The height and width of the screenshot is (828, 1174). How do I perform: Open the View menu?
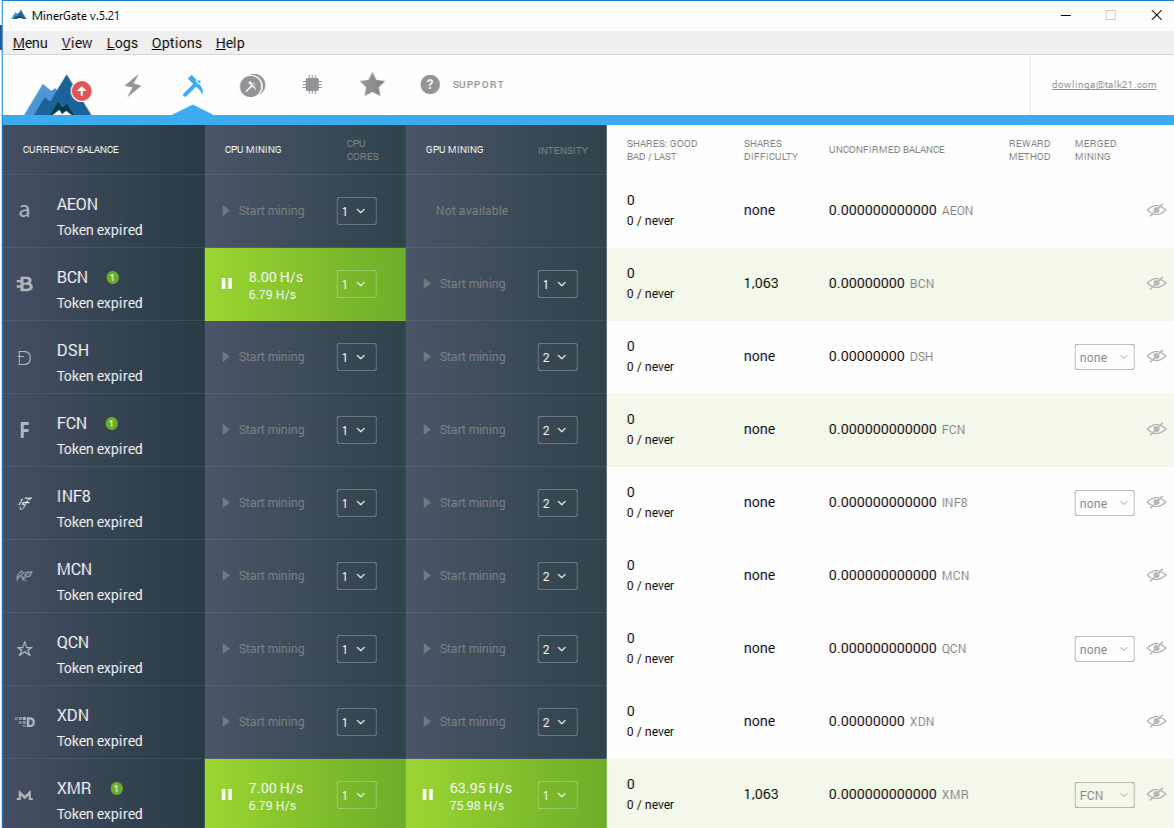76,43
